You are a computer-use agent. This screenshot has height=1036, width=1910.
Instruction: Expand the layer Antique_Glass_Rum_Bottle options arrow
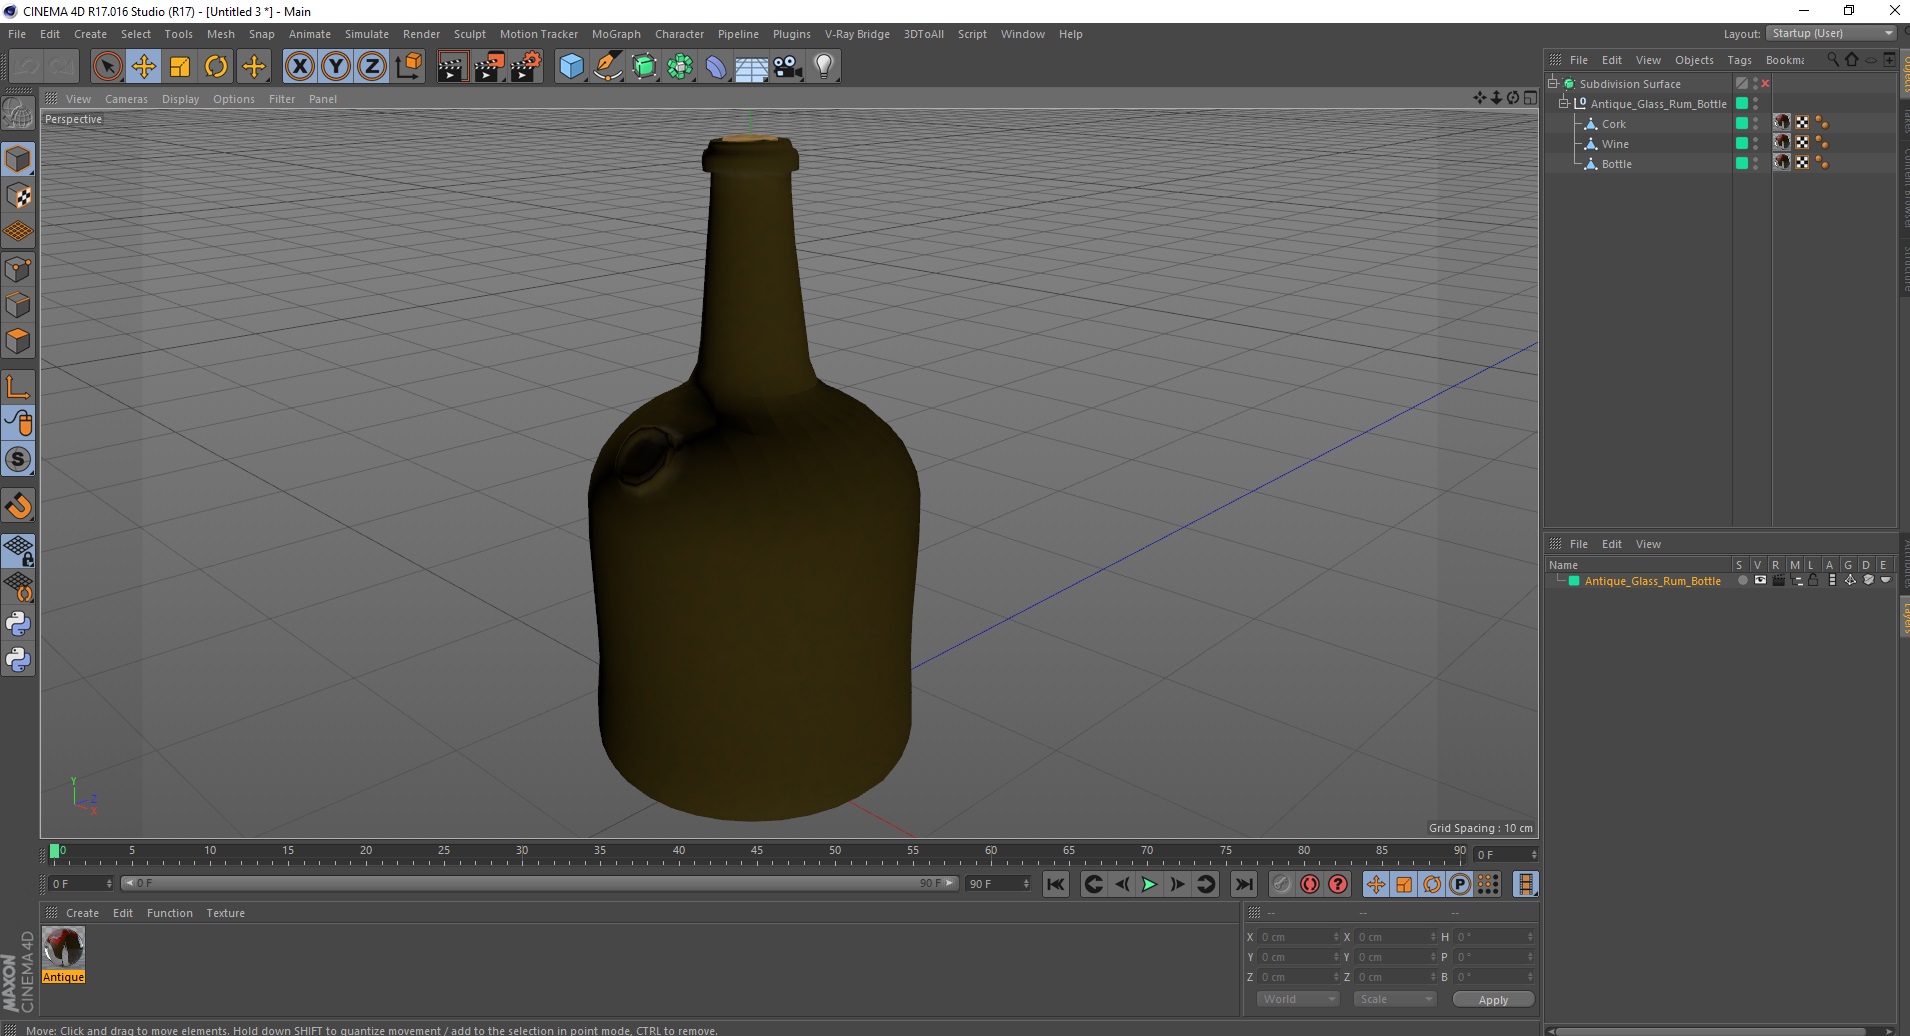[x=1886, y=580]
